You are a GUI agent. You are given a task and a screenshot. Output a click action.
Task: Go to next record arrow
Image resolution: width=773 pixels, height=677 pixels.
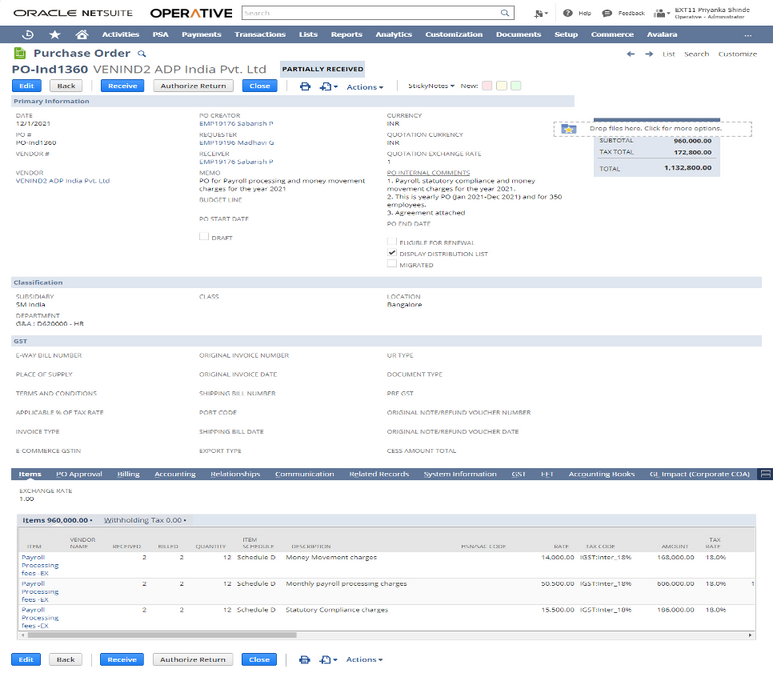tap(649, 54)
